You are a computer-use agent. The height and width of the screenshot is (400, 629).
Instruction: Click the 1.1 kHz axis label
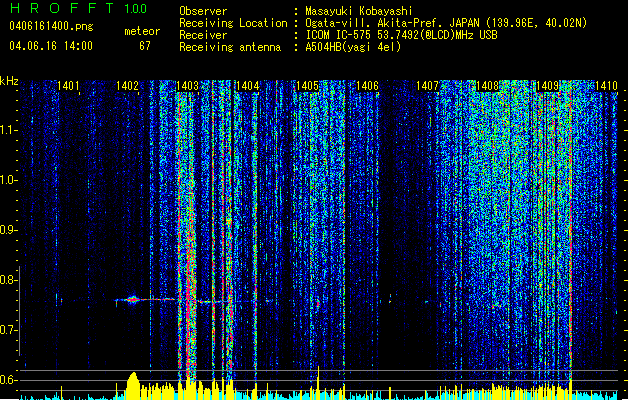[x=8, y=130]
